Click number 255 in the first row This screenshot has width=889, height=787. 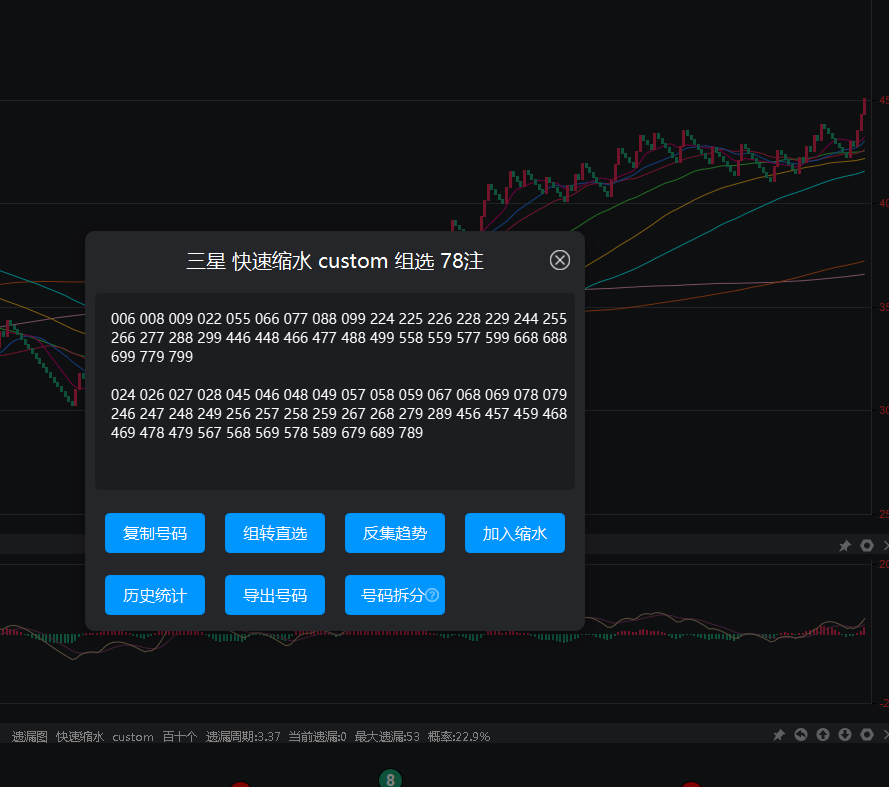(x=554, y=319)
